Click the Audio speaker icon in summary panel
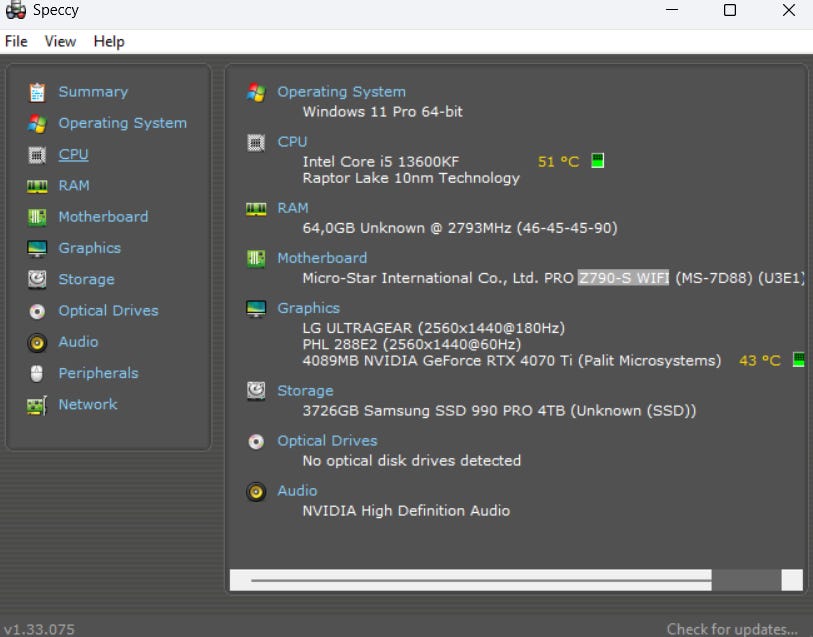This screenshot has height=637, width=813. 256,491
